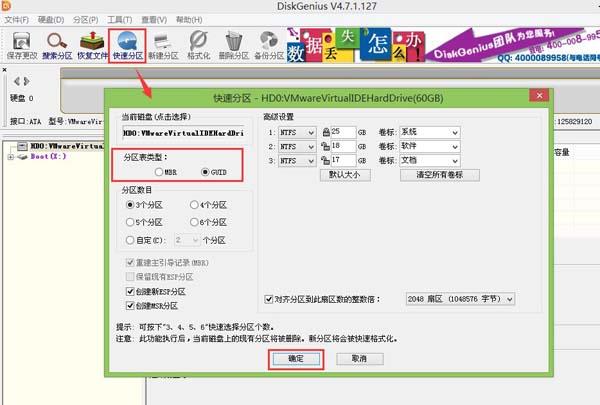Open the 工具(T) menu in the menu bar
Screen dimensions: 600x405
click(x=119, y=18)
